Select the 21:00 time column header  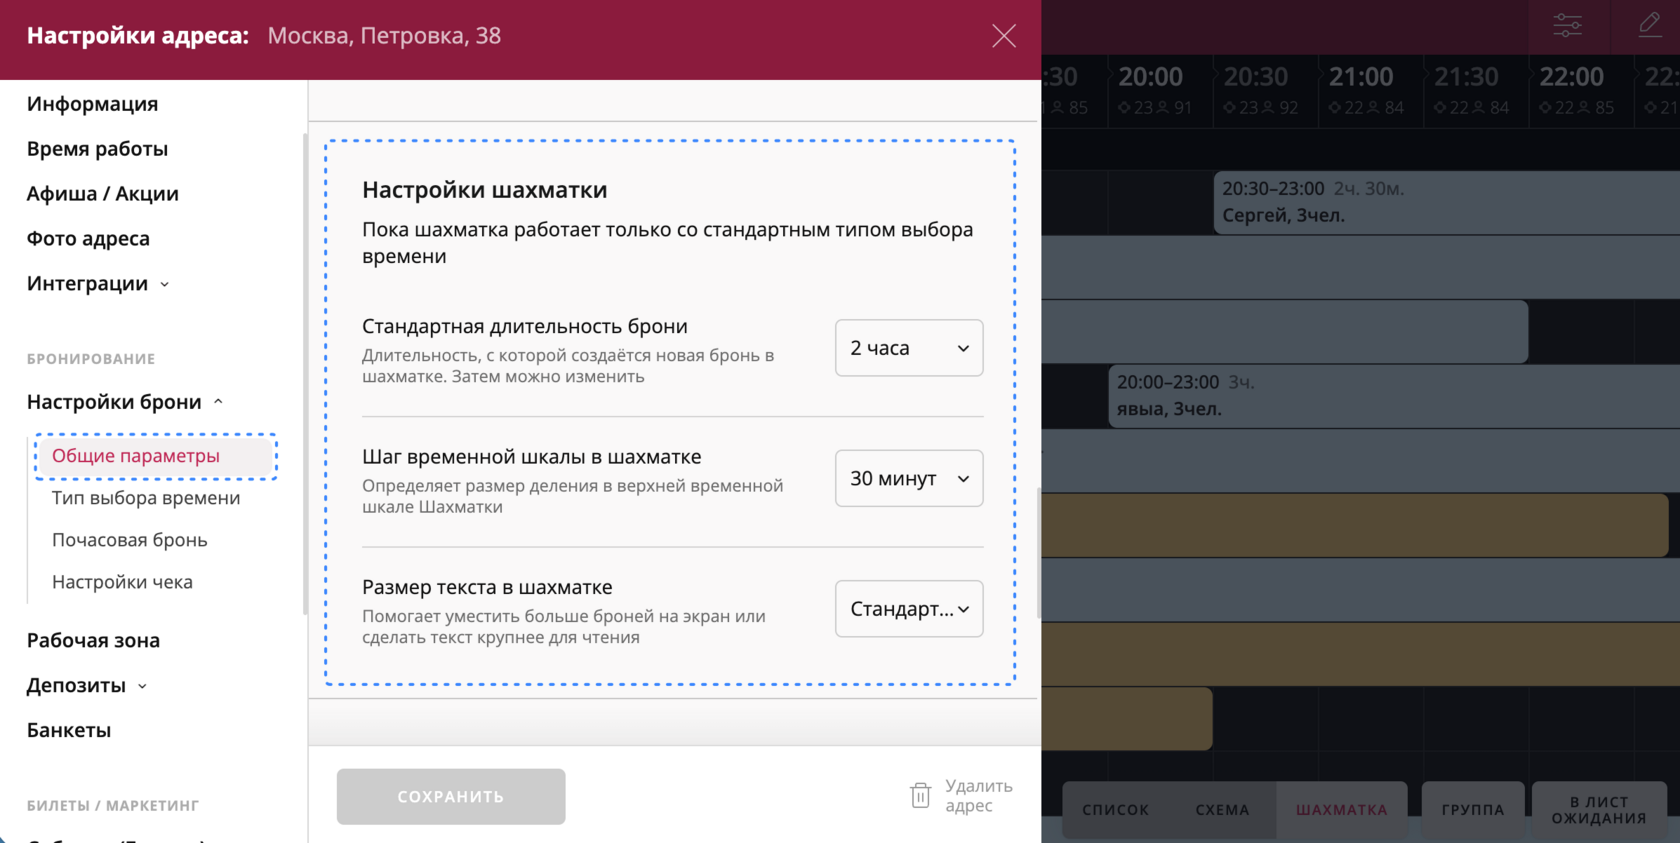click(1370, 90)
